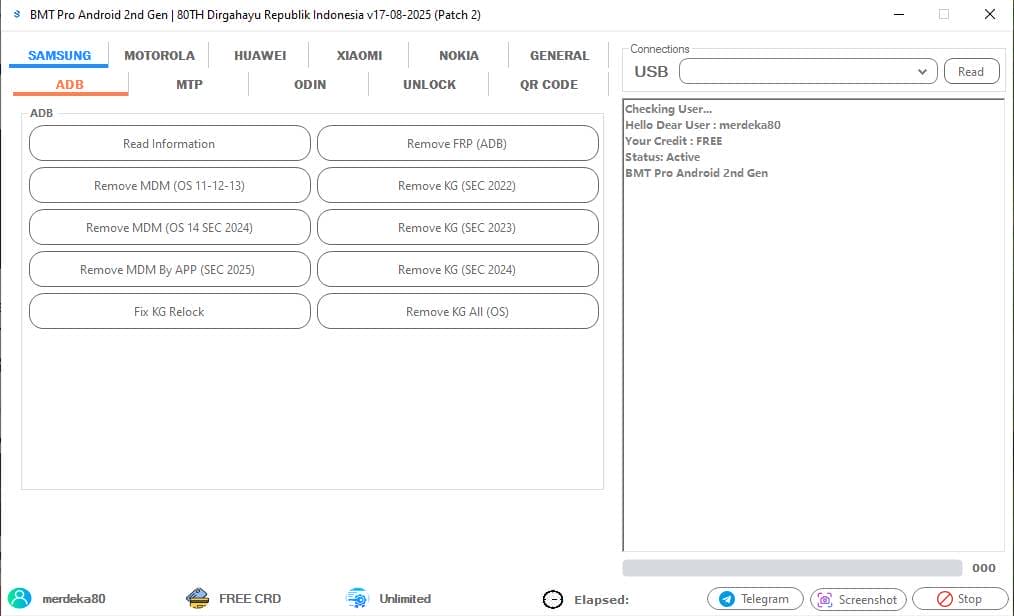1014x616 pixels.
Task: Click the merdeka80 user avatar icon
Action: coord(20,598)
